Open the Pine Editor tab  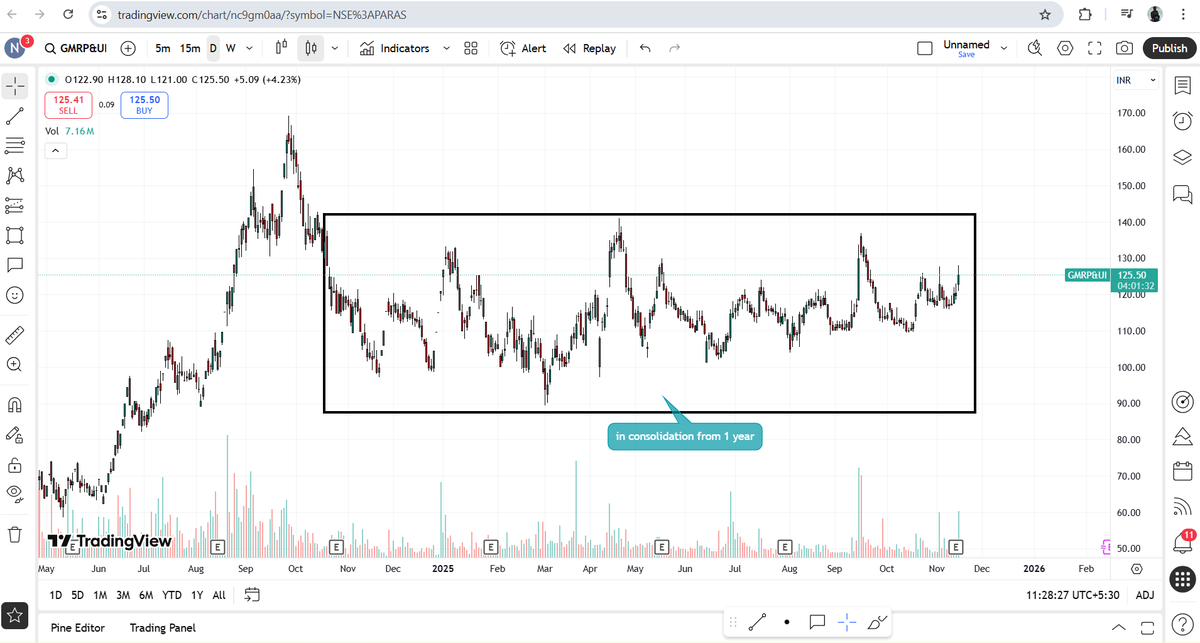click(x=78, y=628)
